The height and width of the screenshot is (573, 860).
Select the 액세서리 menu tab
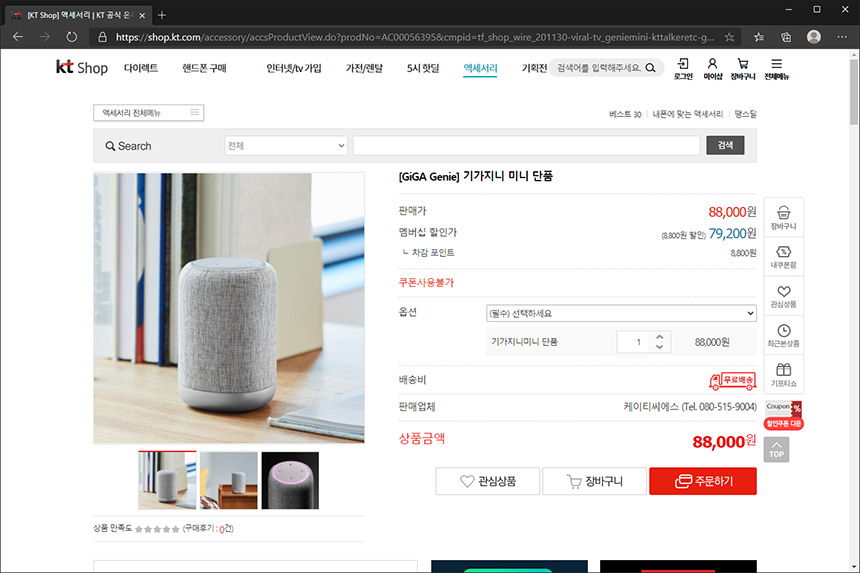pyautogui.click(x=480, y=68)
